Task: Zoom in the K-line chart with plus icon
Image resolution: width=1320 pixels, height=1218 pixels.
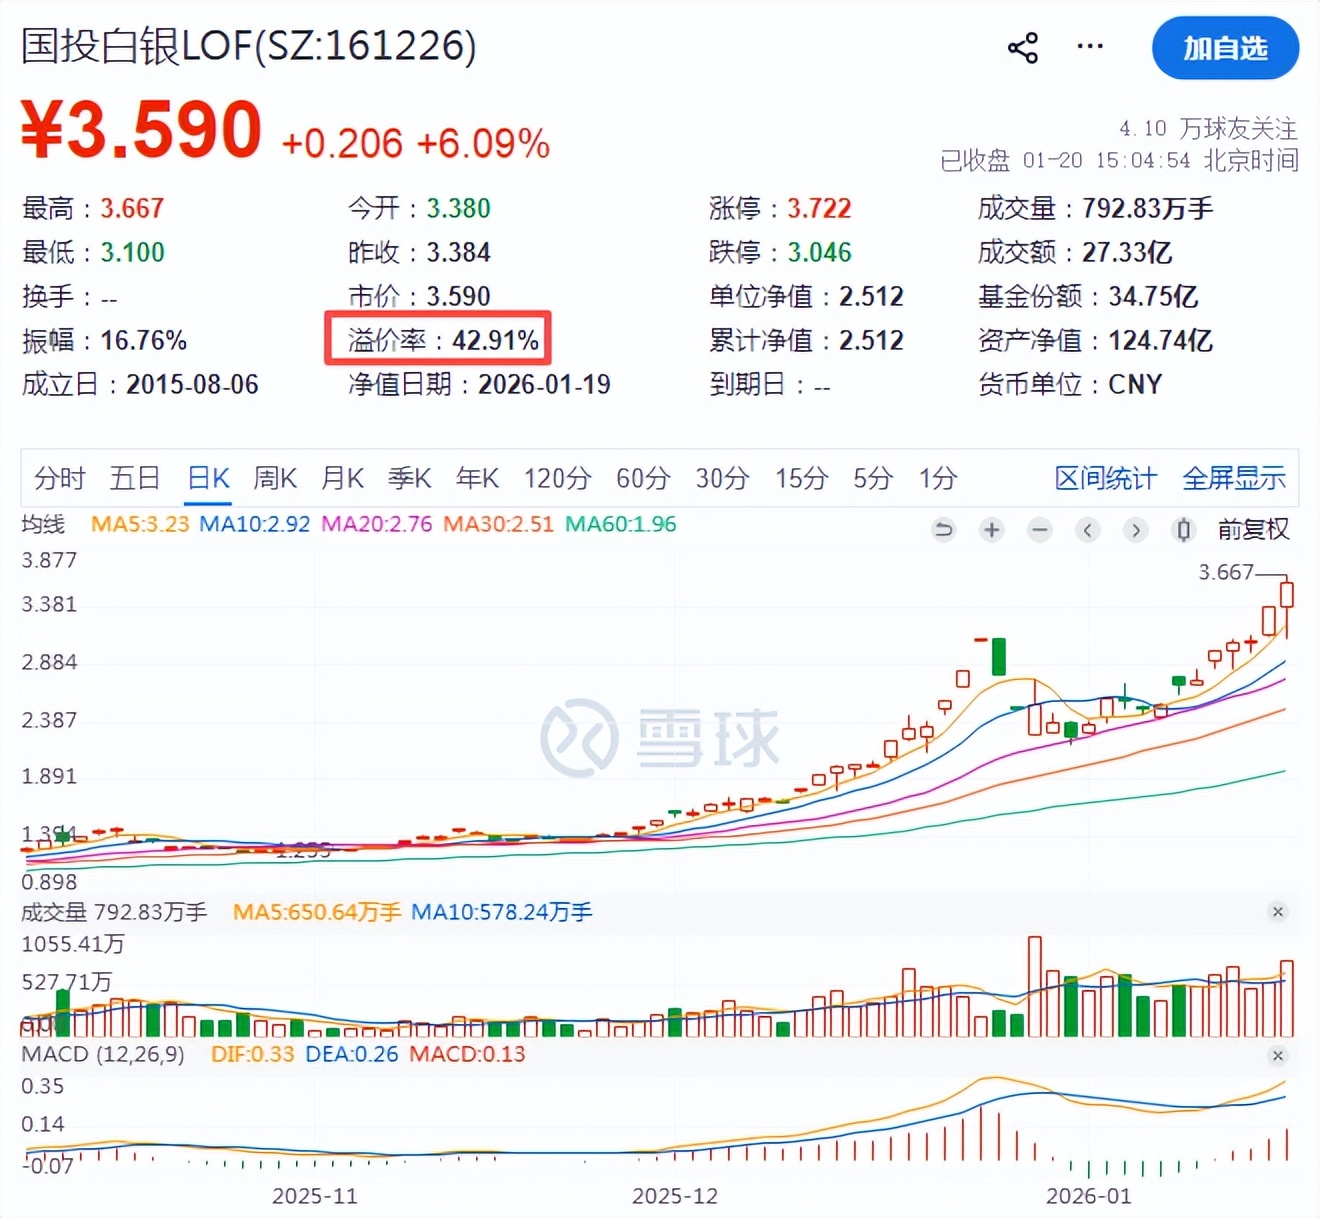Action: point(992,530)
